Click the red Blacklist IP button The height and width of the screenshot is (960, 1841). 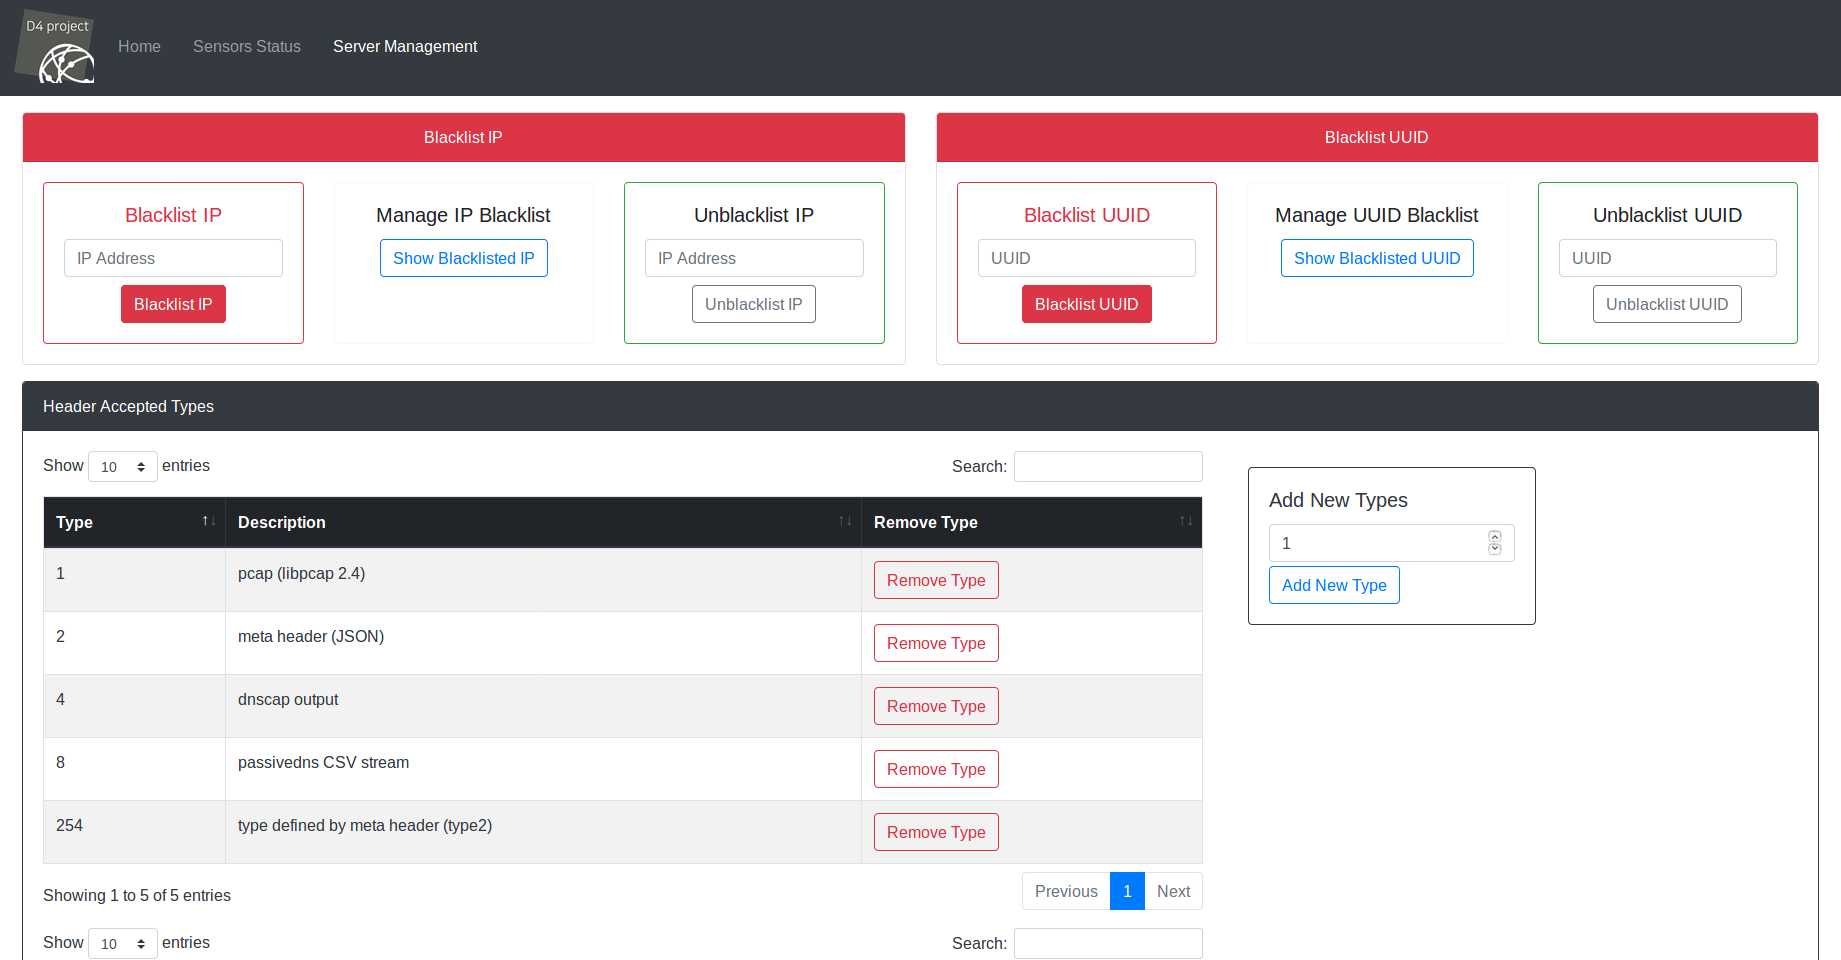(173, 304)
